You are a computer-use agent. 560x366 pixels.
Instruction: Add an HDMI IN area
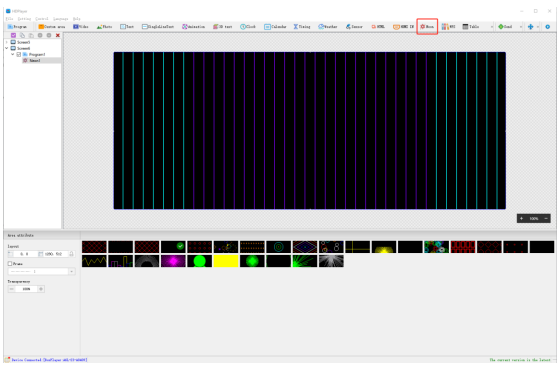click(403, 27)
